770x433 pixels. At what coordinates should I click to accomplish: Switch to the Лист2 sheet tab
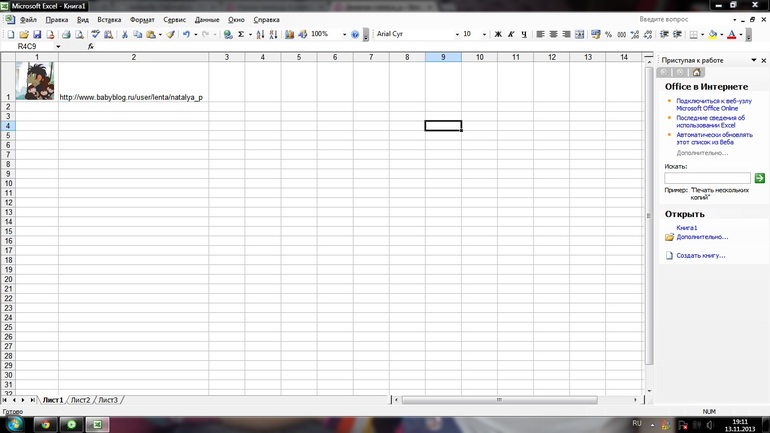(80, 400)
